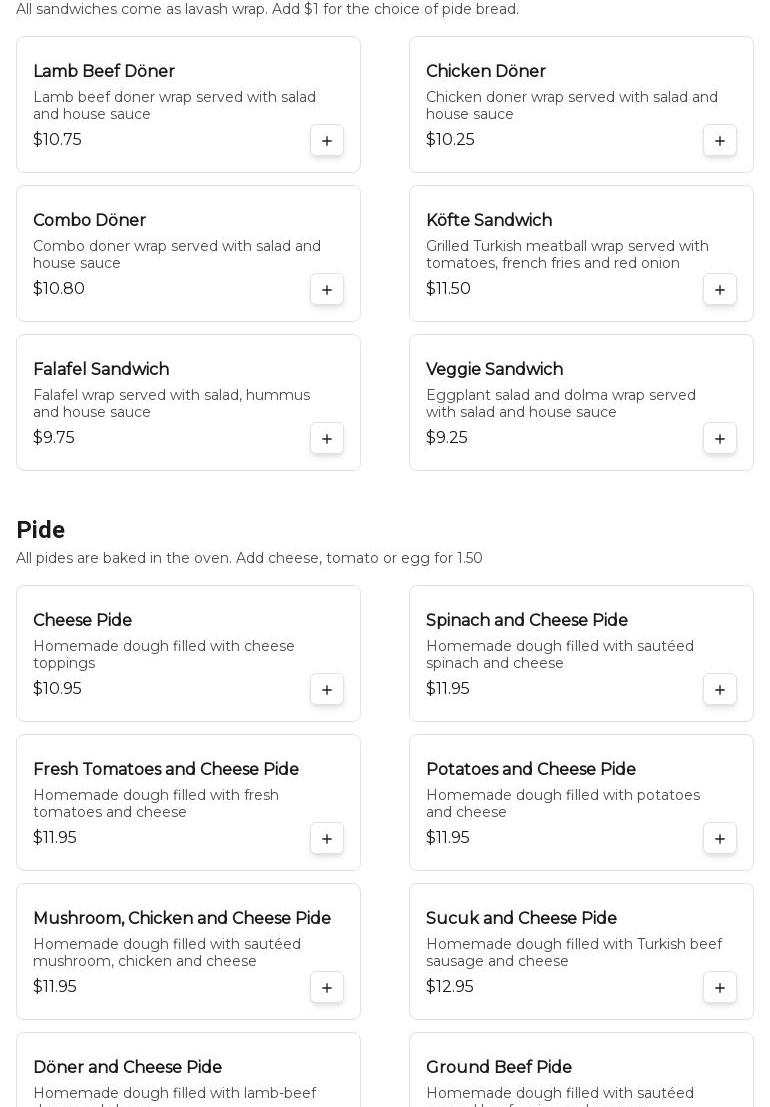Viewport: 770px width, 1107px height.
Task: Click the Falafel Sandwich description text
Action: coord(171,404)
